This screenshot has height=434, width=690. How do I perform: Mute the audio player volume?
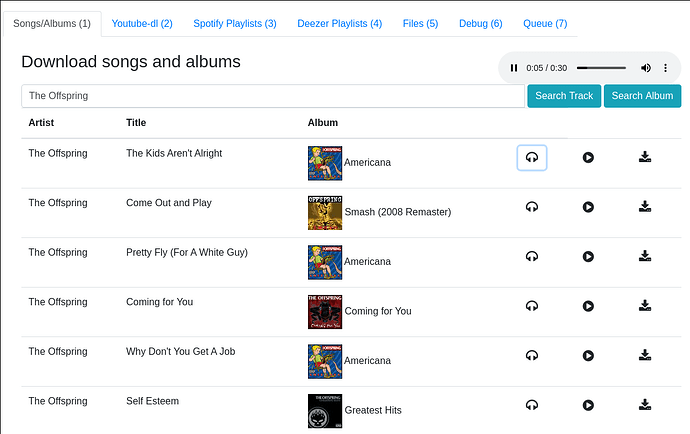tap(646, 68)
